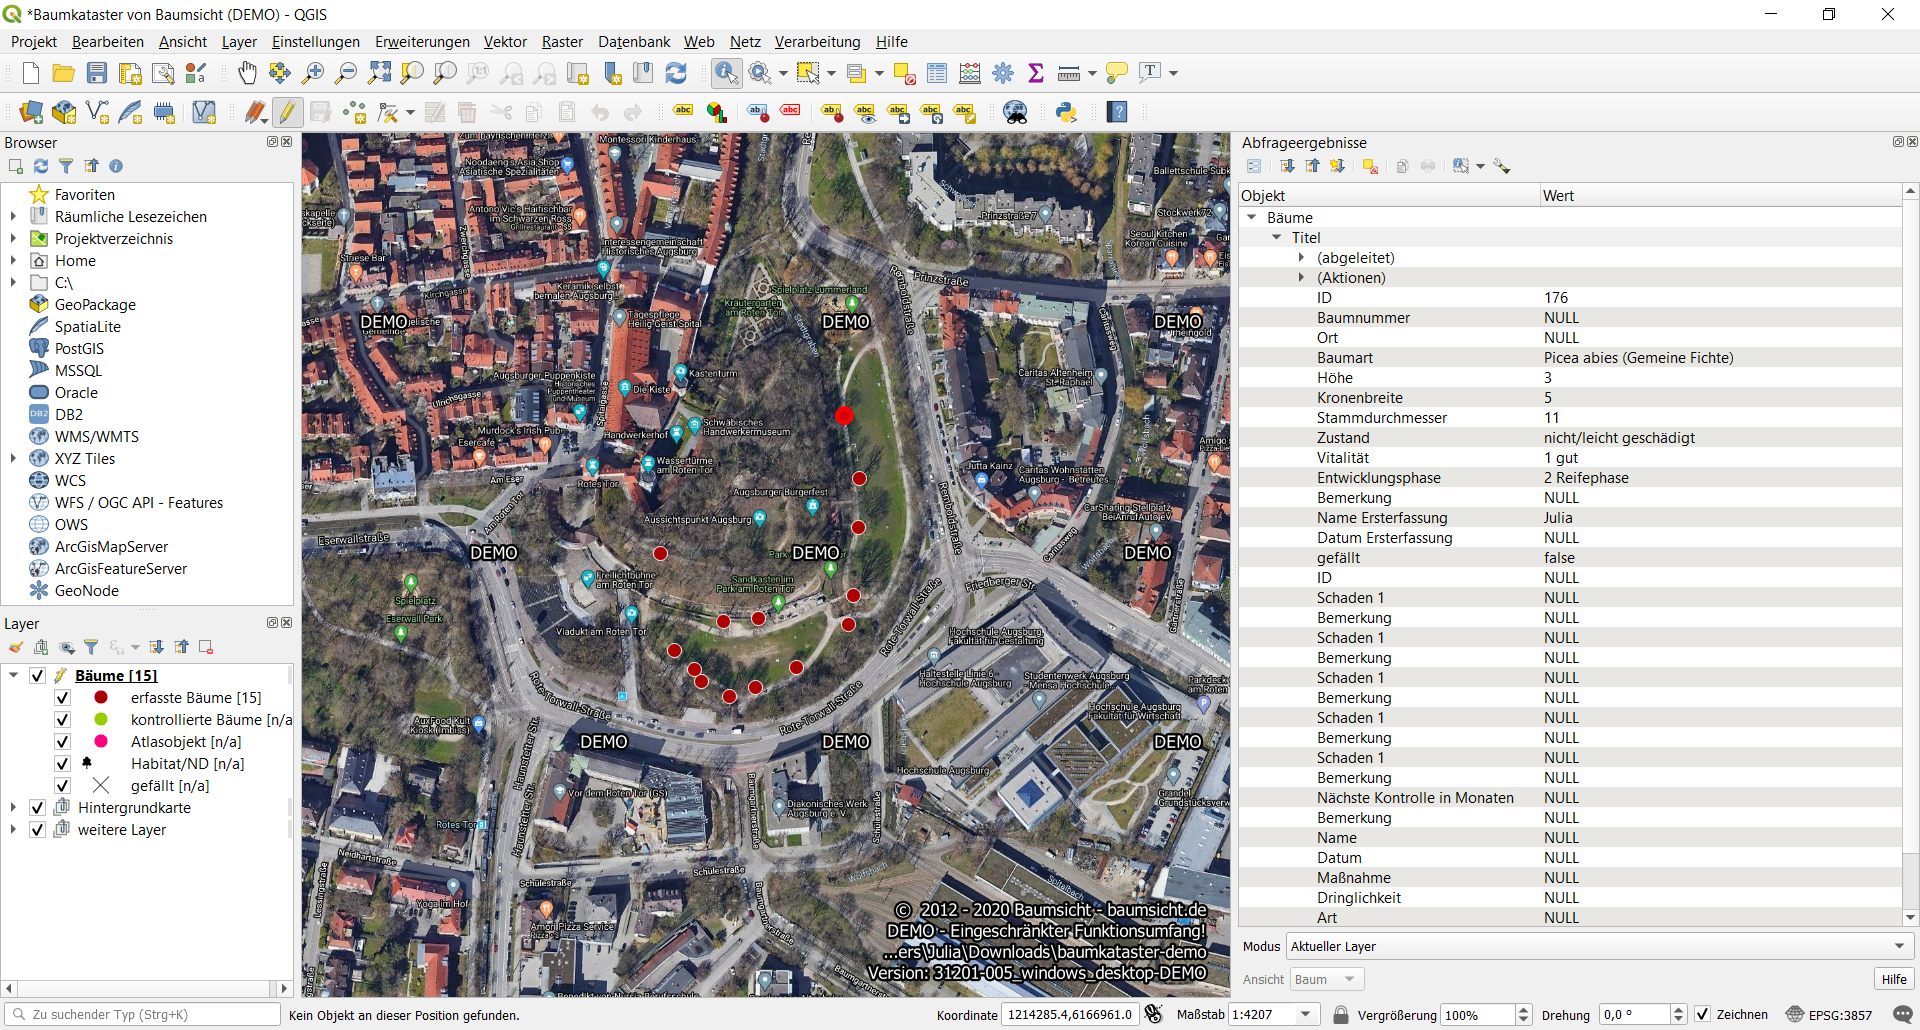Viewport: 1920px width, 1030px height.
Task: Collapse the Titel node in results
Action: pos(1276,237)
